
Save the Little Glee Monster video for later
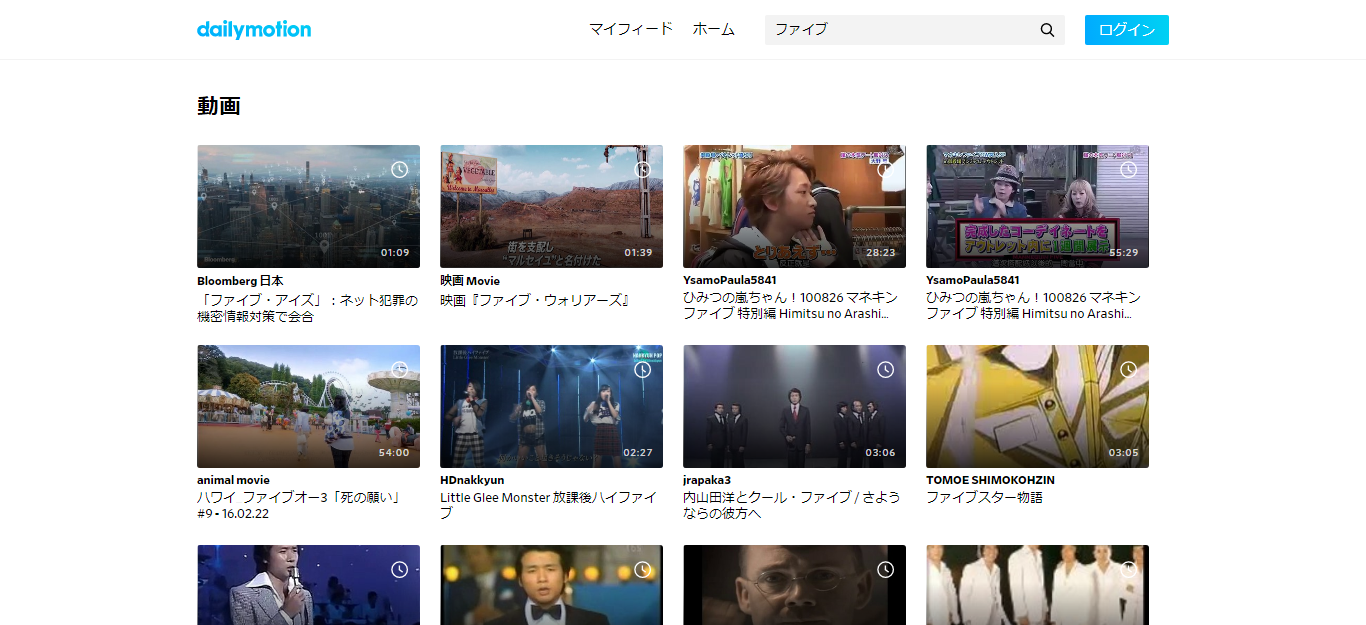click(643, 369)
